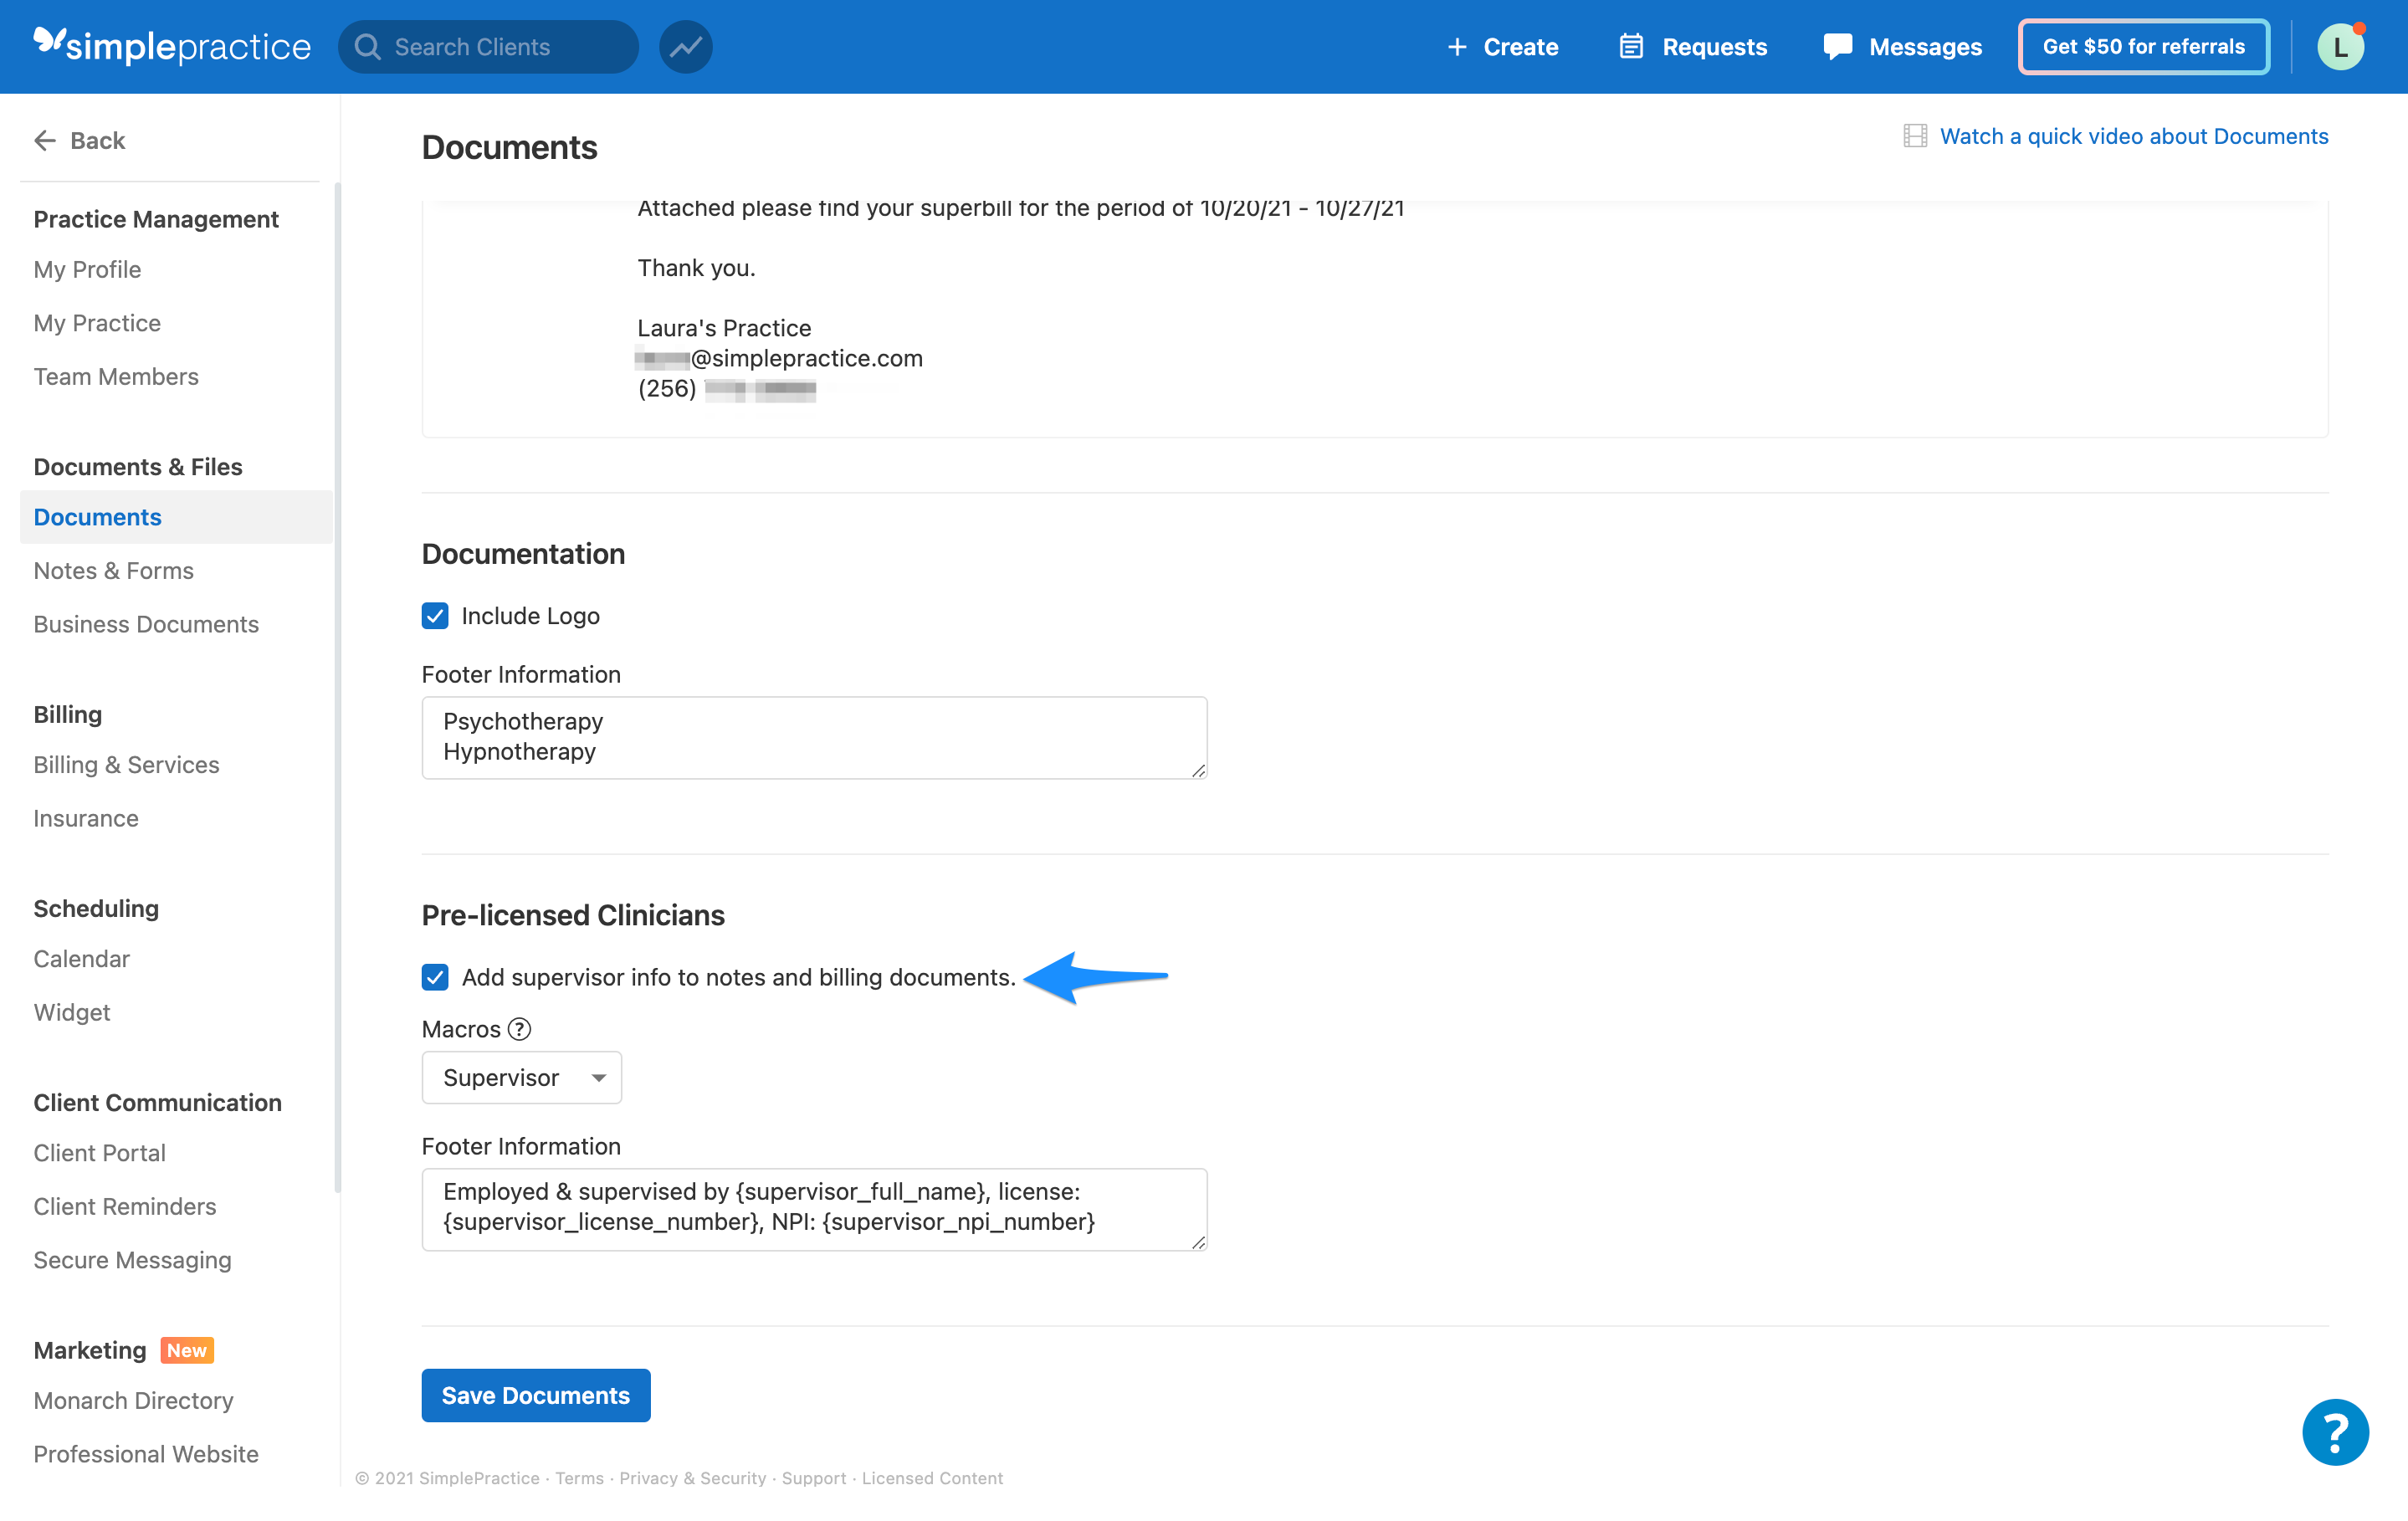Open the Macros help tooltip icon
Image resolution: width=2408 pixels, height=1521 pixels.
pos(518,1029)
